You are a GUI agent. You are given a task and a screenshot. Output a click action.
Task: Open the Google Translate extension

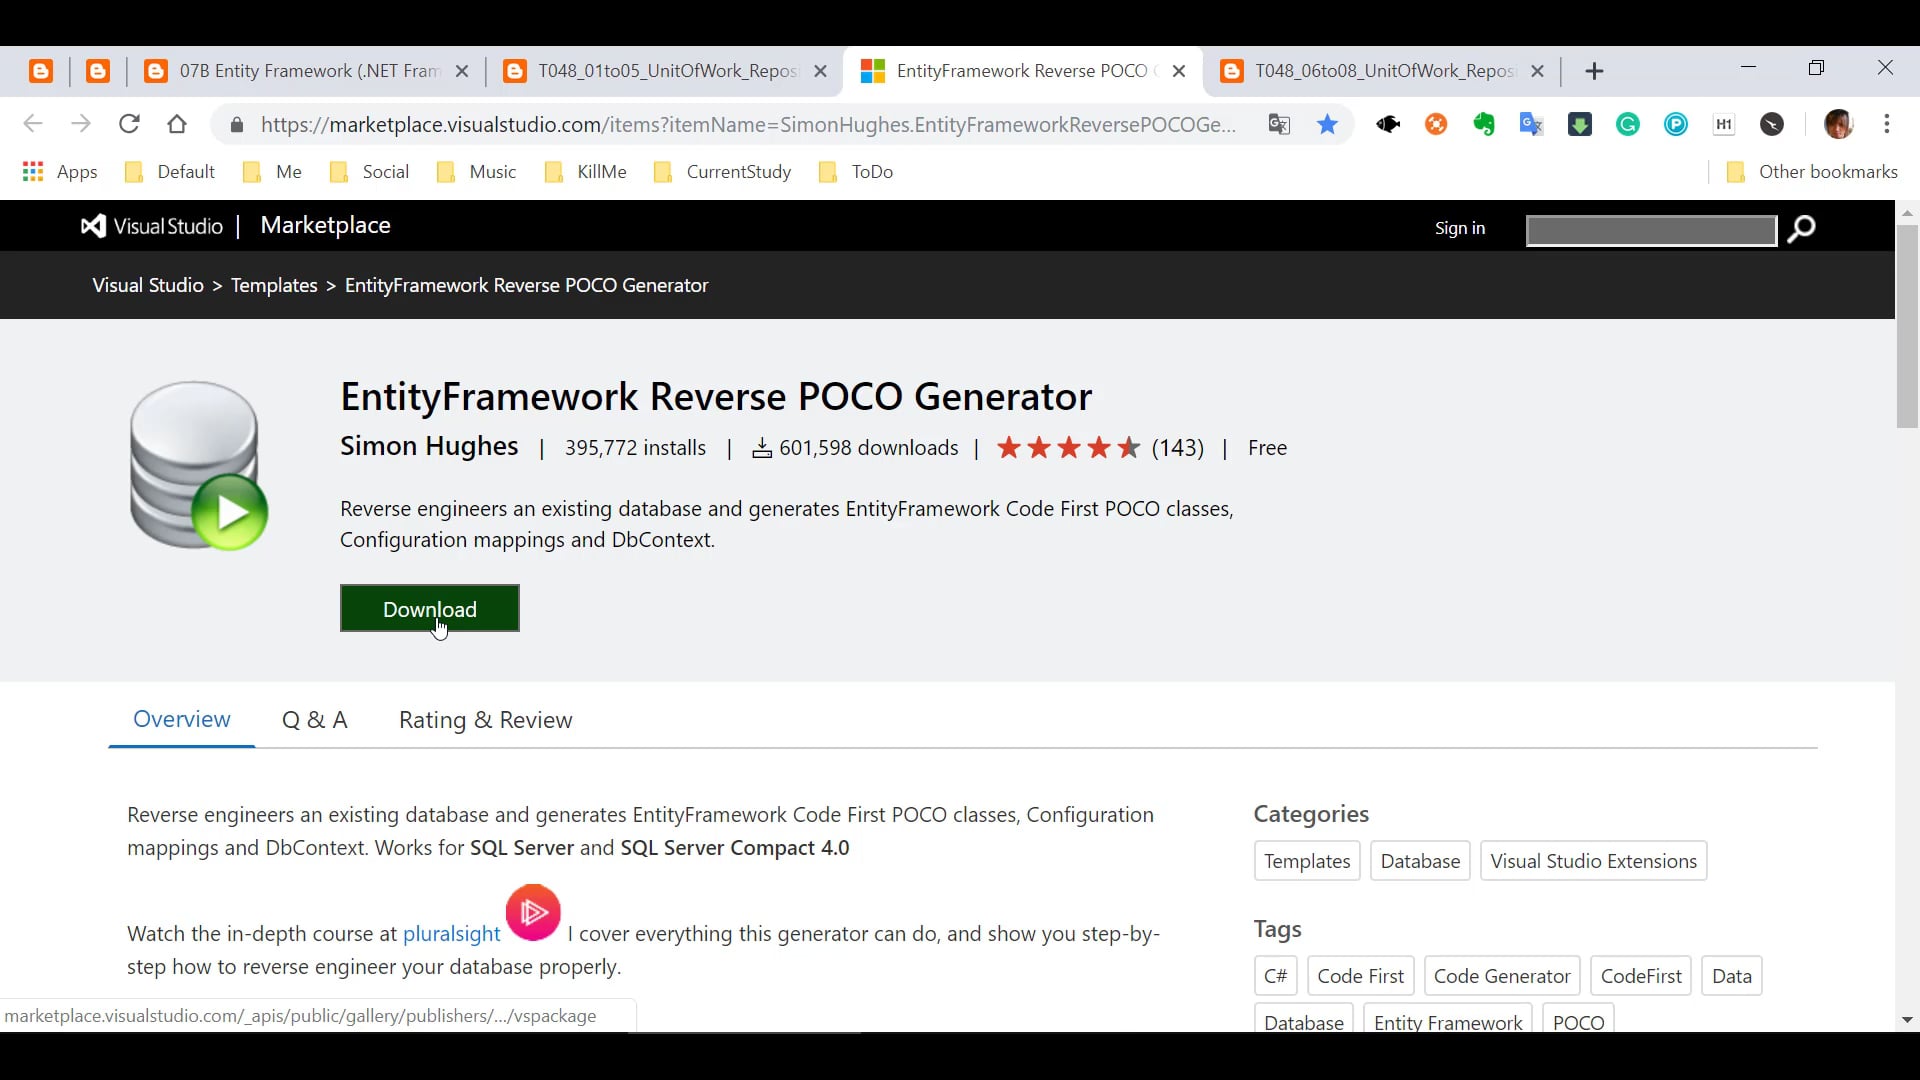coord(1532,124)
